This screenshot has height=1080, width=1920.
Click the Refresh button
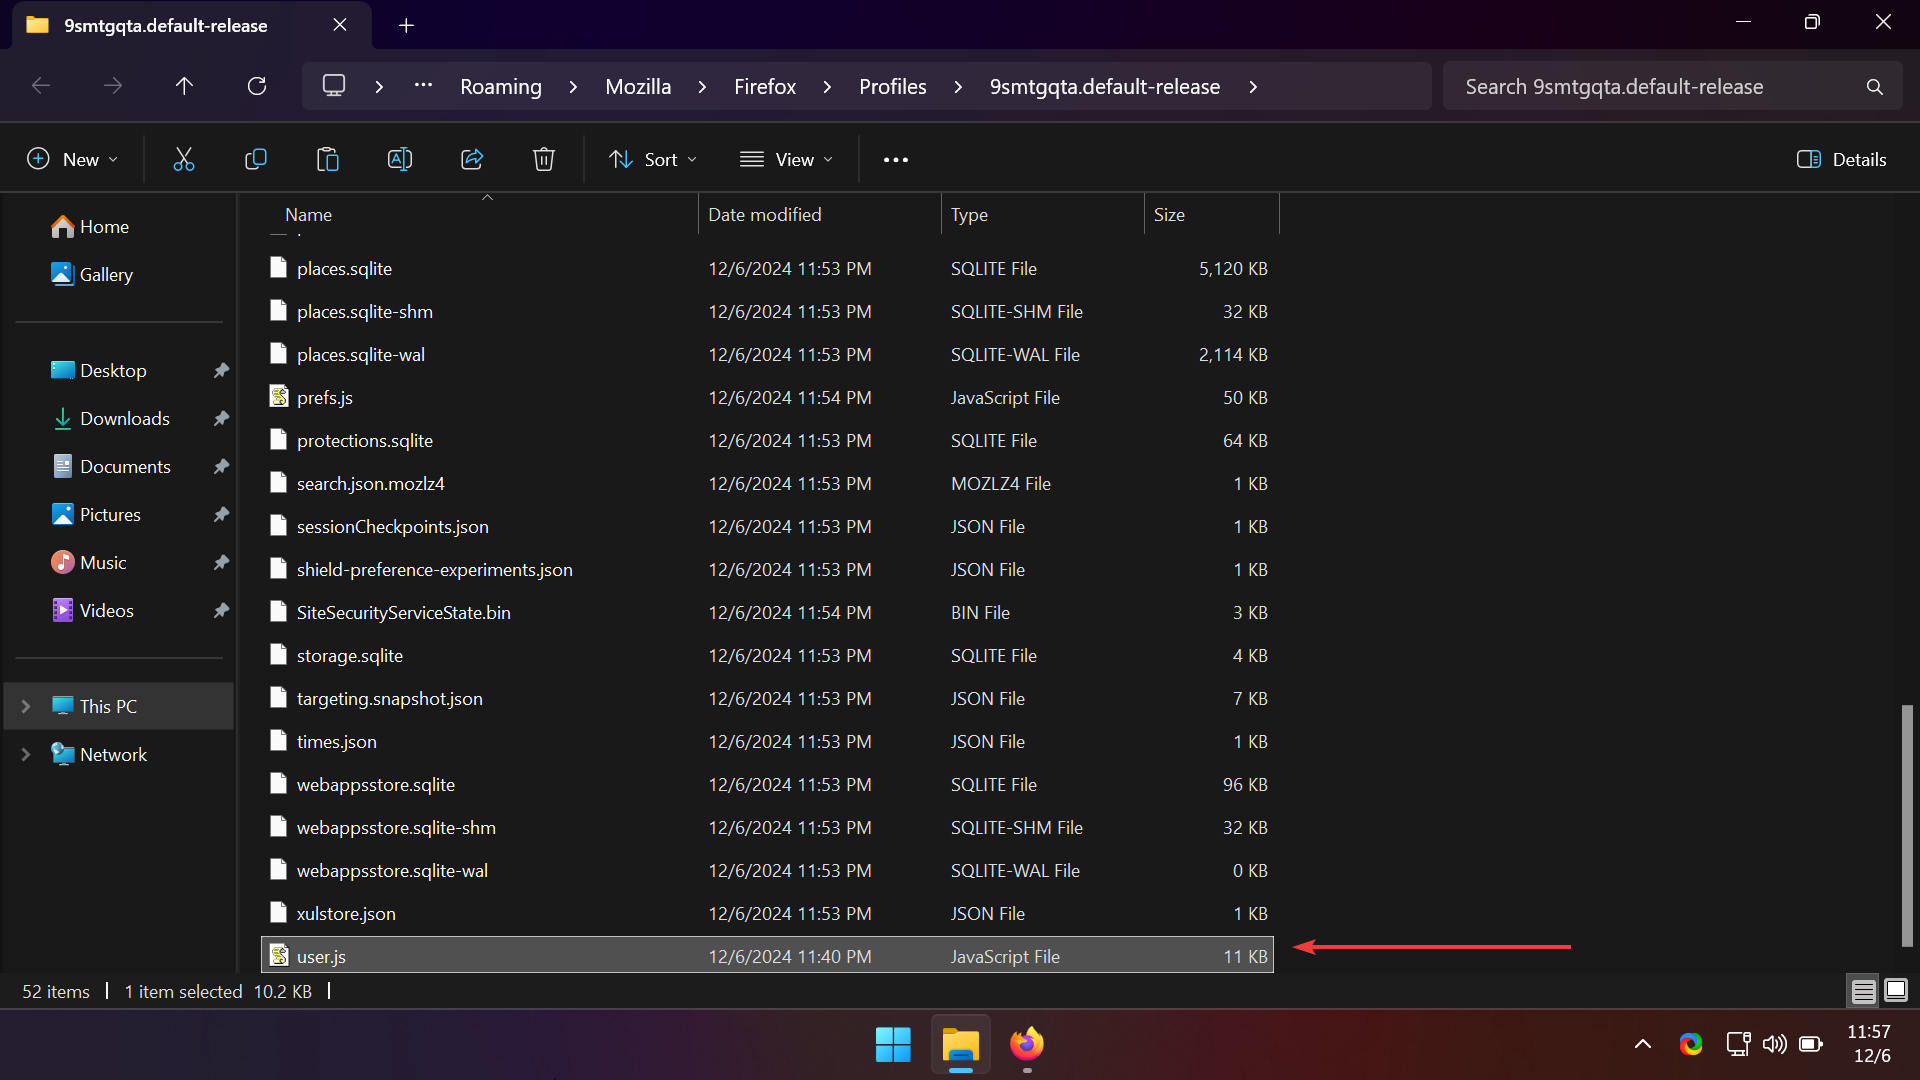(257, 86)
